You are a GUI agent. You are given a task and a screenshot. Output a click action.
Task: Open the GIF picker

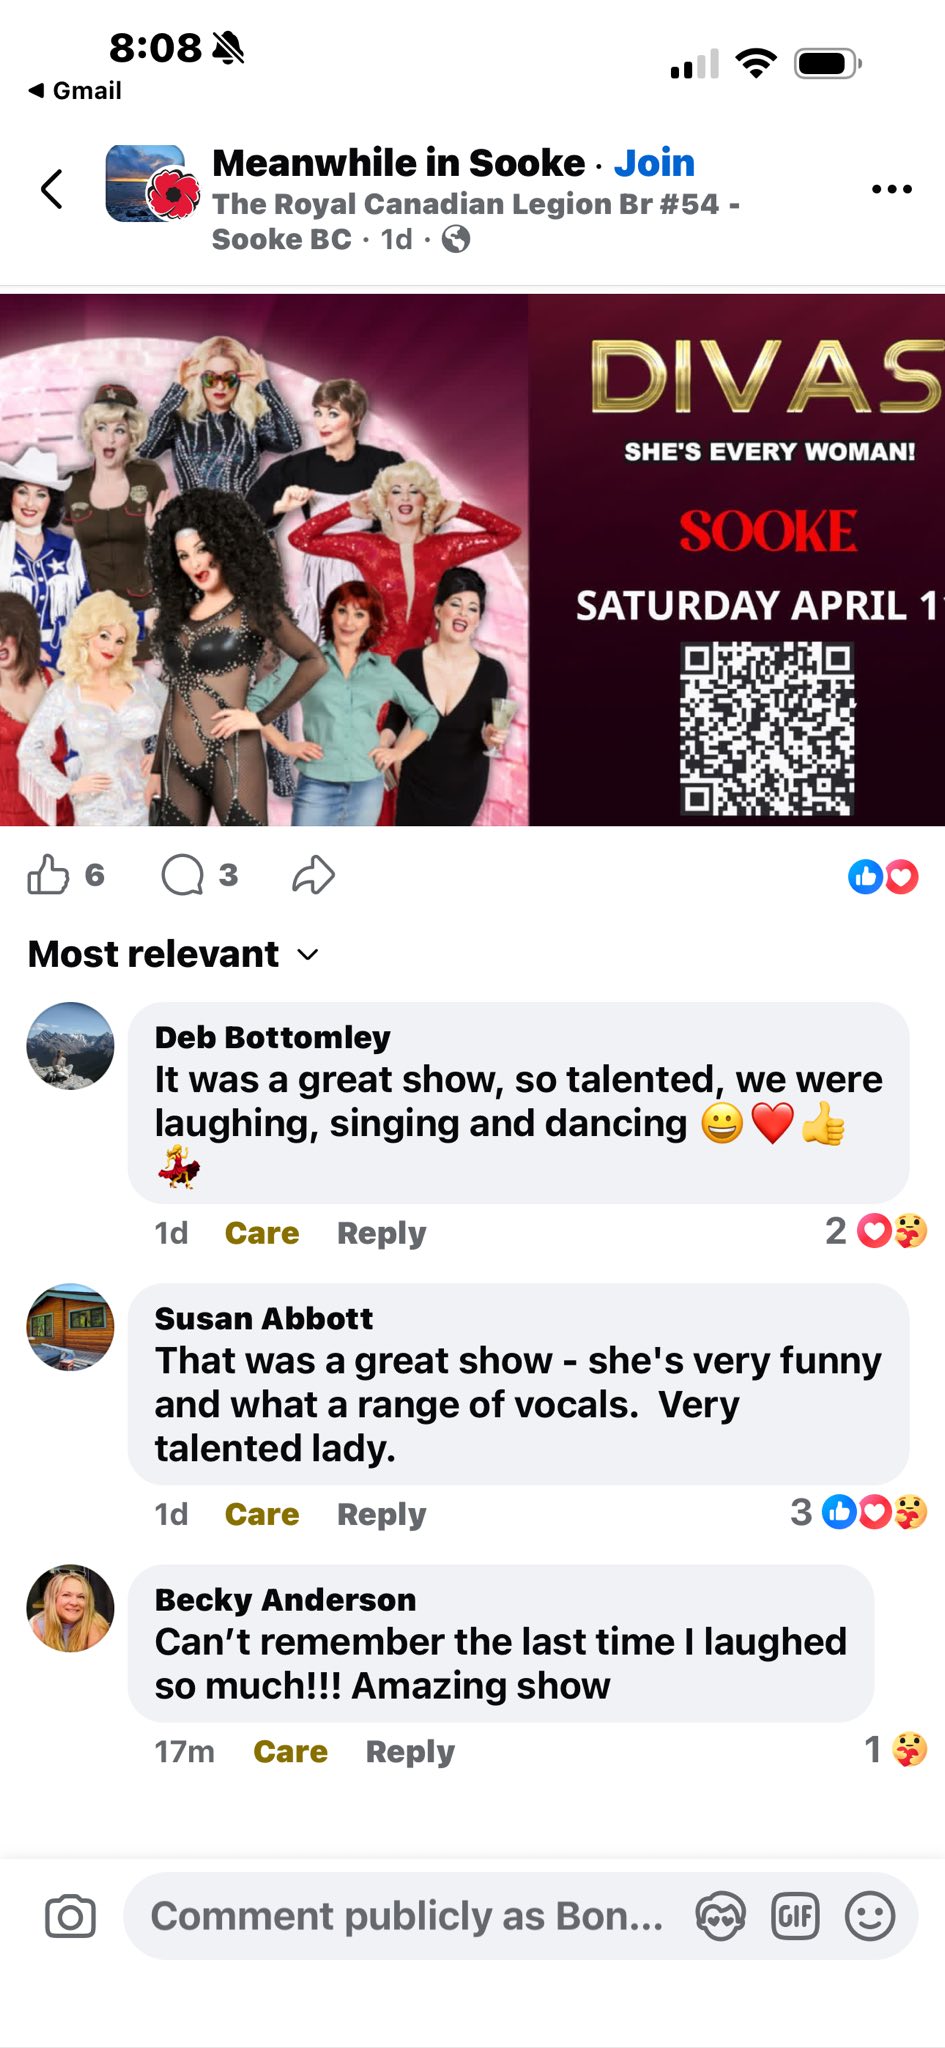795,1916
